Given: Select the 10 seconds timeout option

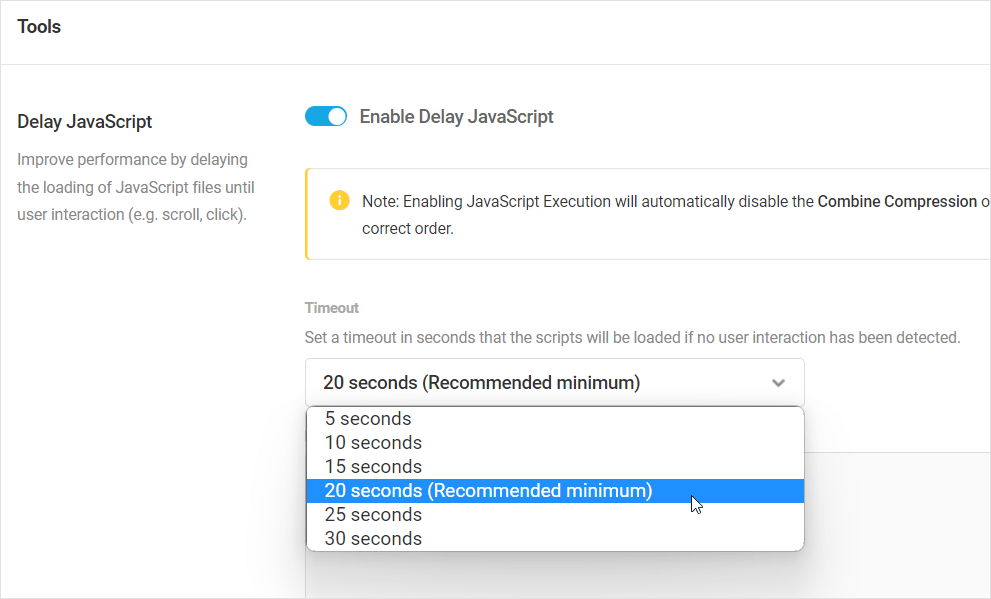Looking at the screenshot, I should (373, 442).
